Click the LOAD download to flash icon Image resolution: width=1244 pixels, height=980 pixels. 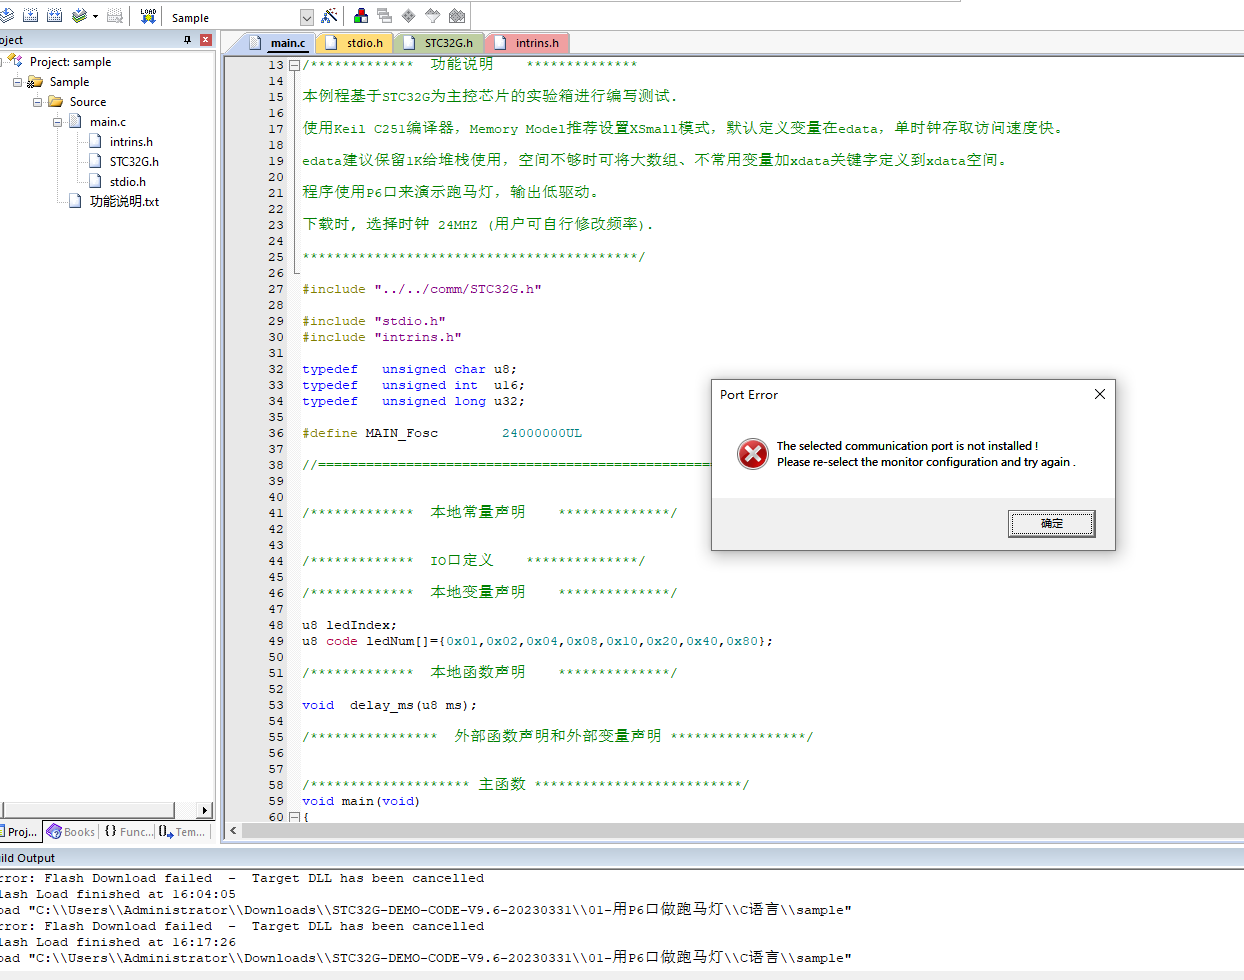point(148,16)
